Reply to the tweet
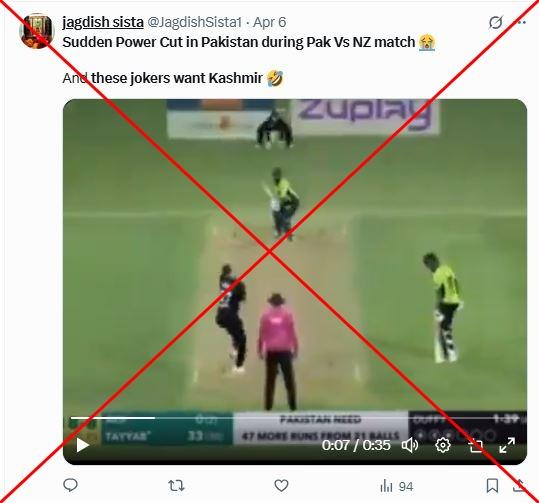 (x=71, y=485)
